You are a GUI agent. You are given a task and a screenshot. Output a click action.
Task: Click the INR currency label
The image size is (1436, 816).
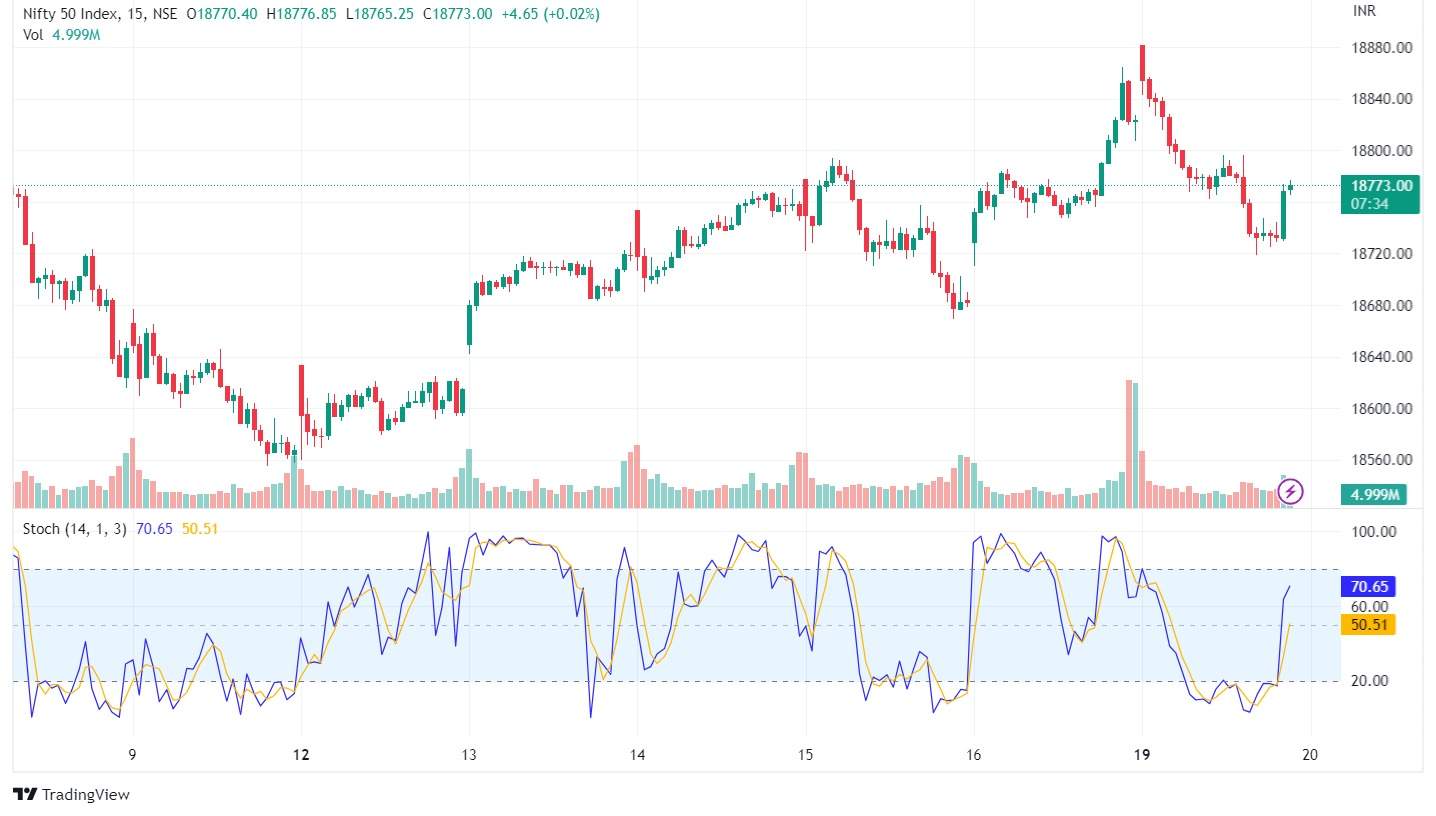[x=1366, y=10]
